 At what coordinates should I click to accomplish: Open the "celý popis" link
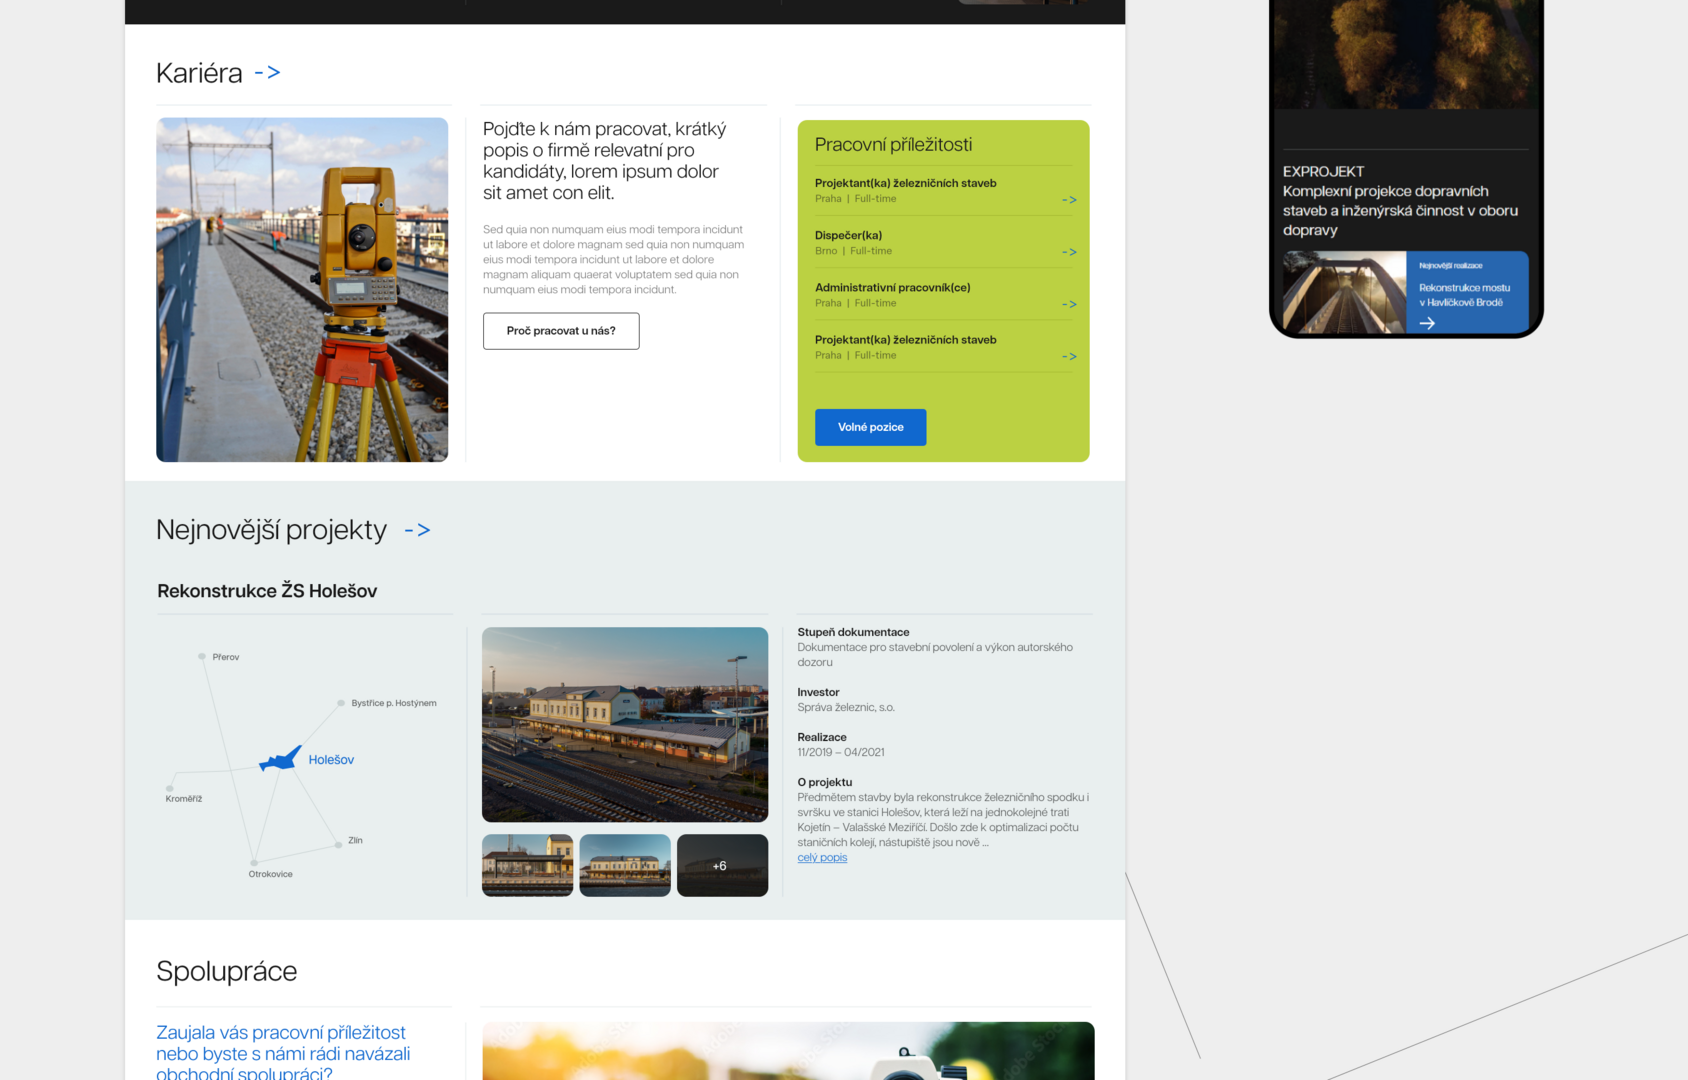822,858
